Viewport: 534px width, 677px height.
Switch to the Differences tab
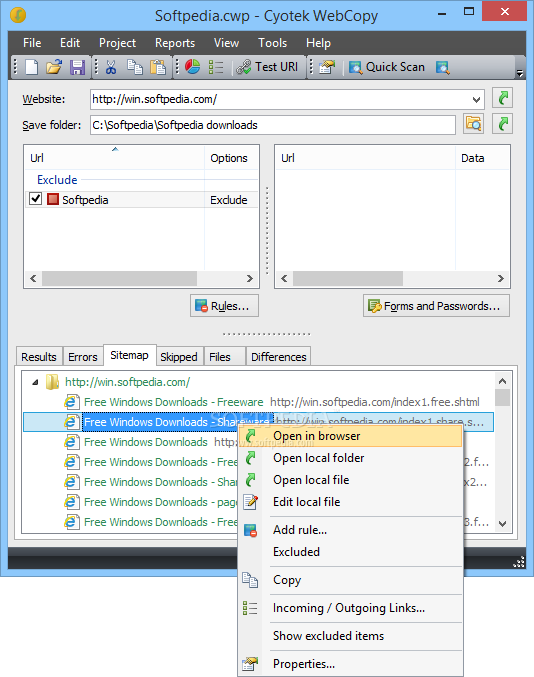278,357
